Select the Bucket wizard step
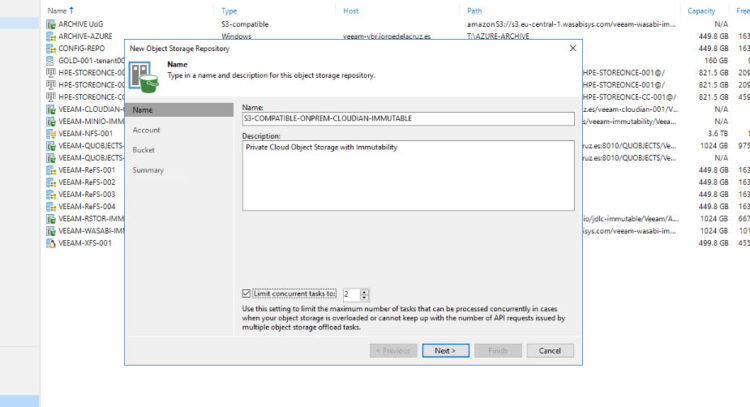 tap(144, 150)
